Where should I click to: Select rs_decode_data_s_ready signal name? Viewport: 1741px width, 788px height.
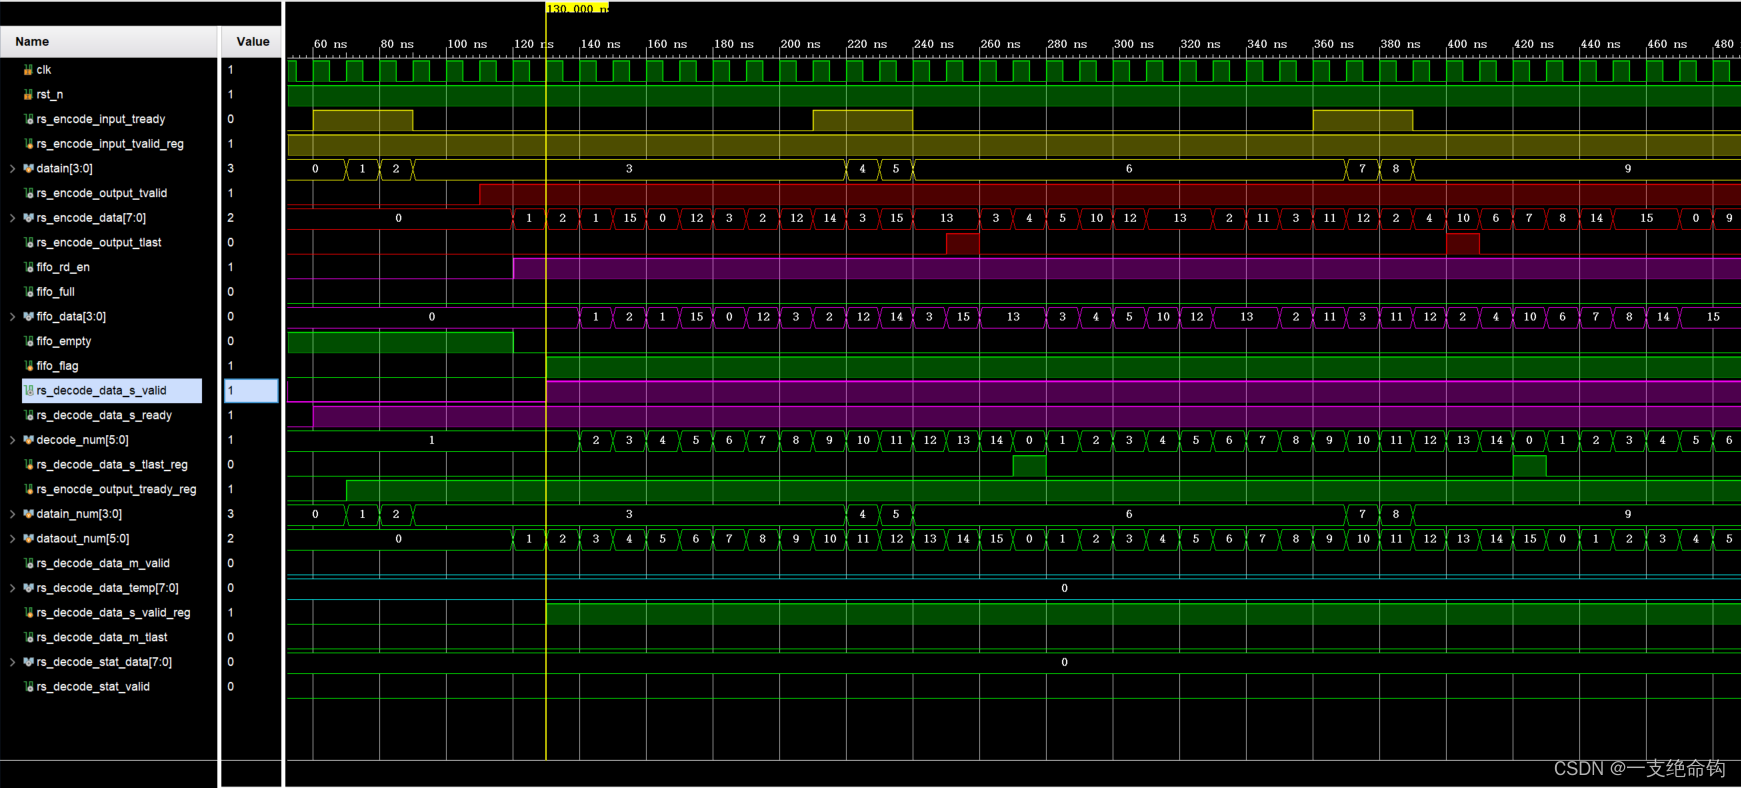(x=104, y=415)
